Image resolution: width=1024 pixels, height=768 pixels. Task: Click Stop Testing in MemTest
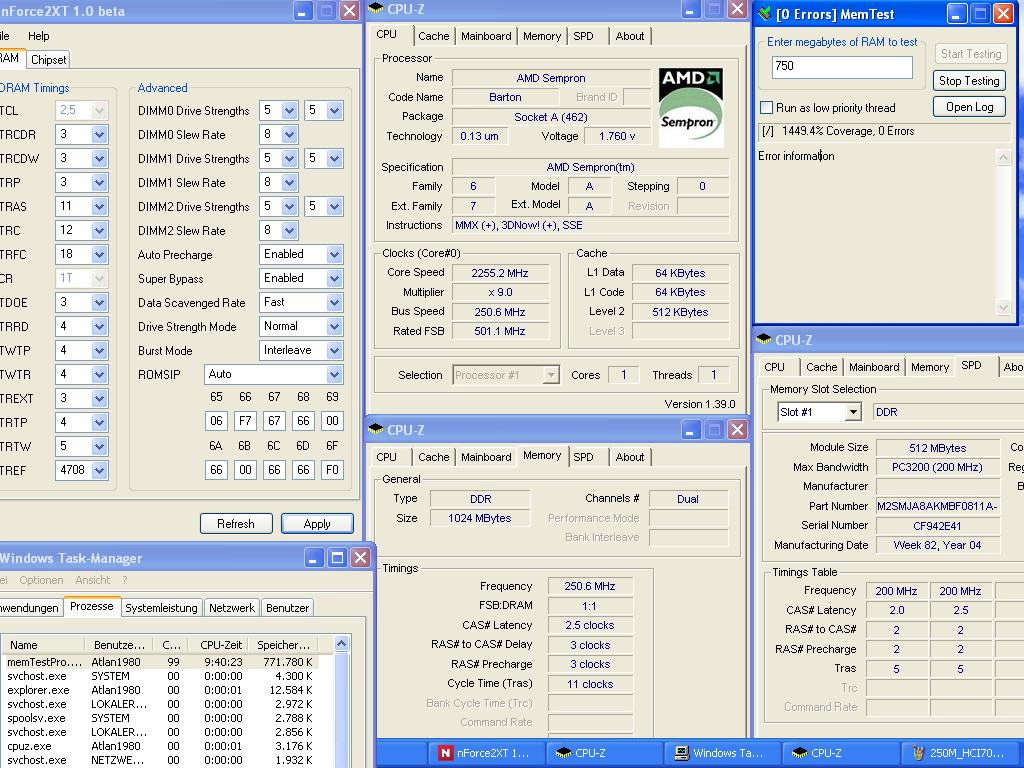[969, 80]
